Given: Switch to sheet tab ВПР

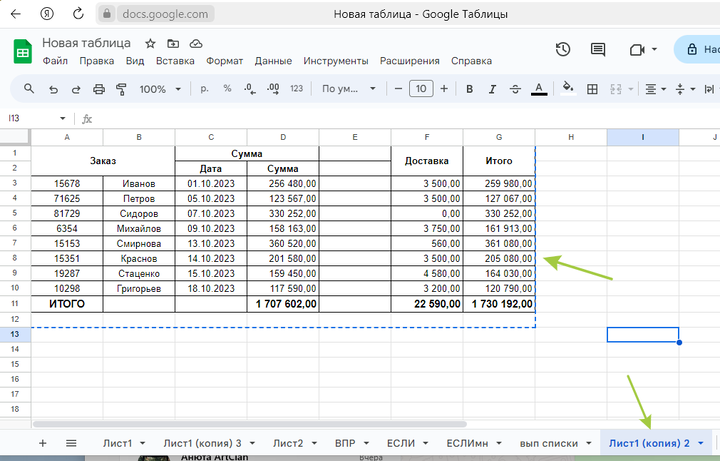Looking at the screenshot, I should (x=345, y=443).
